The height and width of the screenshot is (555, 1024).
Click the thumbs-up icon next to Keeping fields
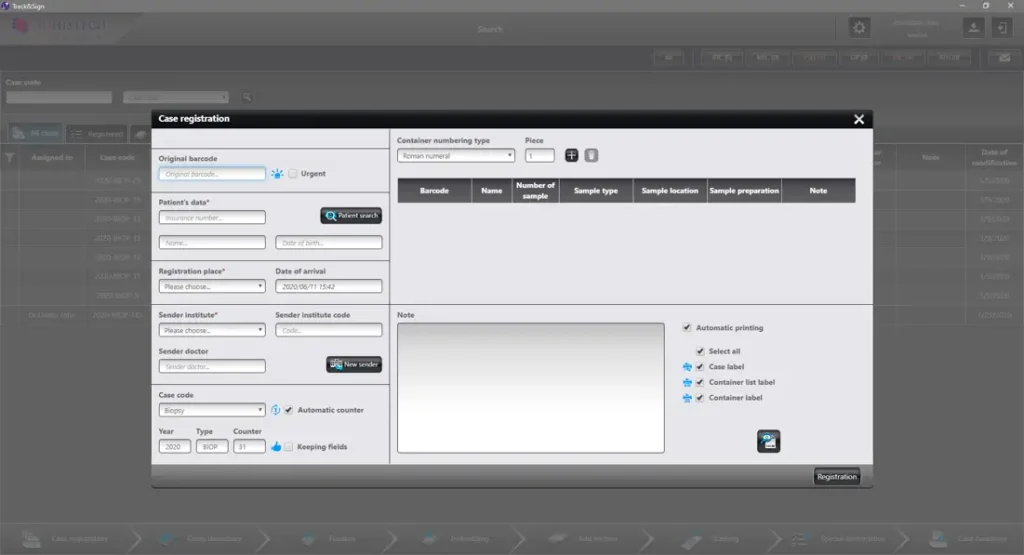[276, 447]
